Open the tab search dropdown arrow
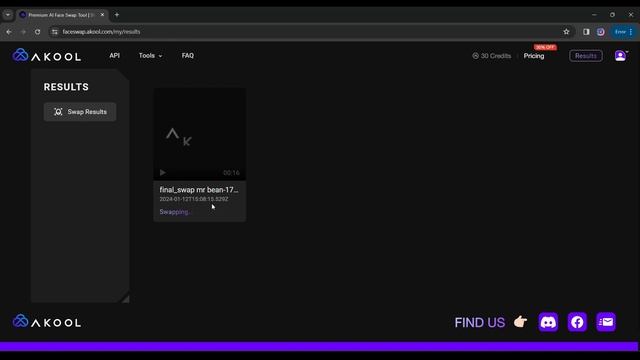 (x=8, y=15)
